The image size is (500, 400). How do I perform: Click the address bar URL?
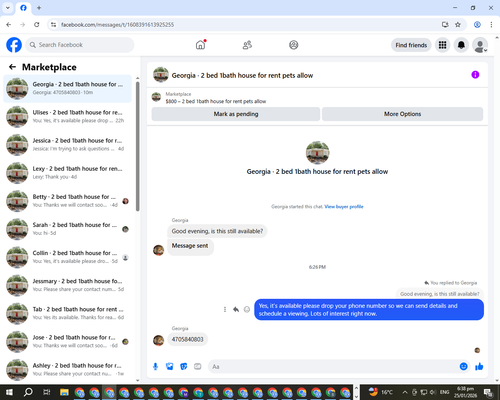117,25
